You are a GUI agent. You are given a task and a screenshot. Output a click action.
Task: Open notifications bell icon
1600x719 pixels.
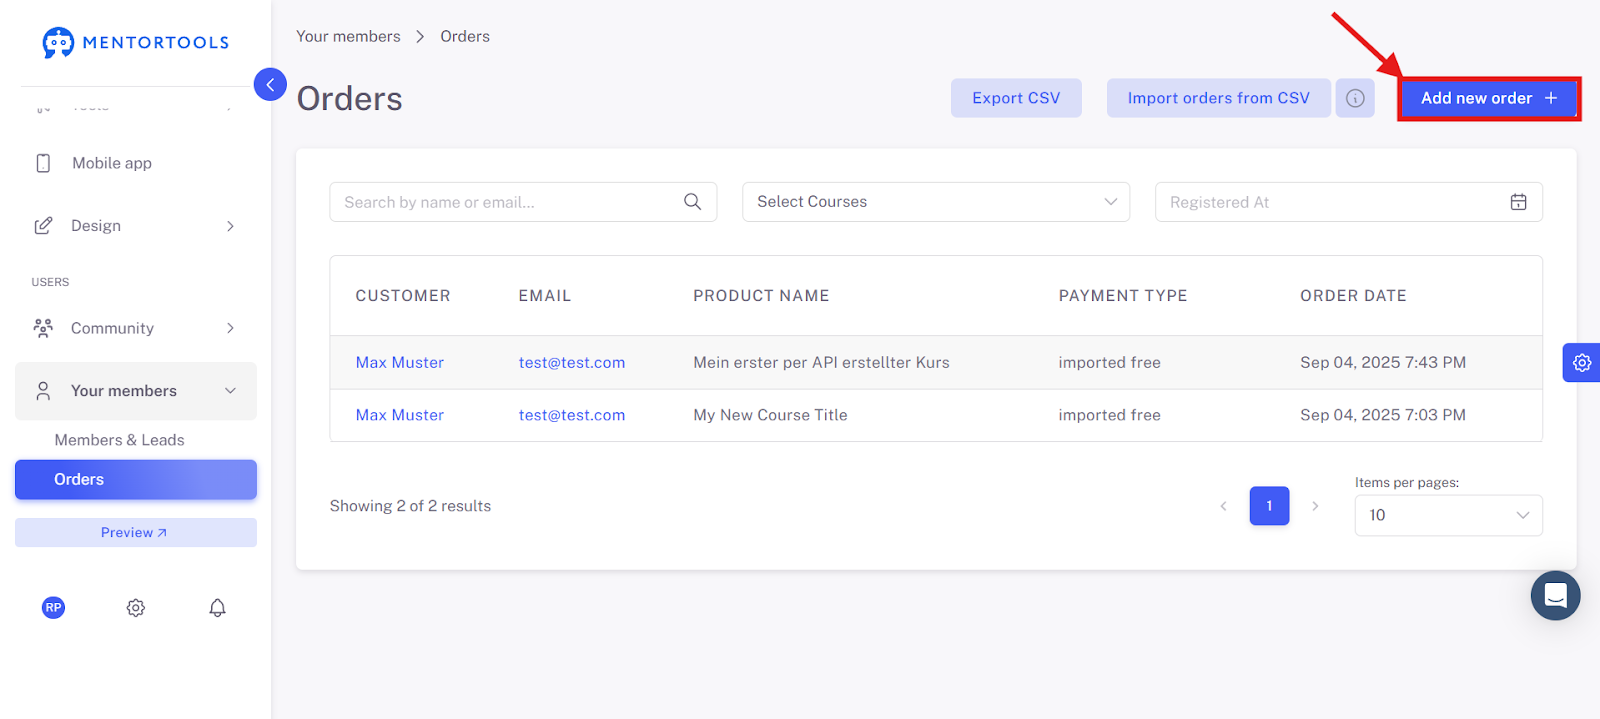217,607
